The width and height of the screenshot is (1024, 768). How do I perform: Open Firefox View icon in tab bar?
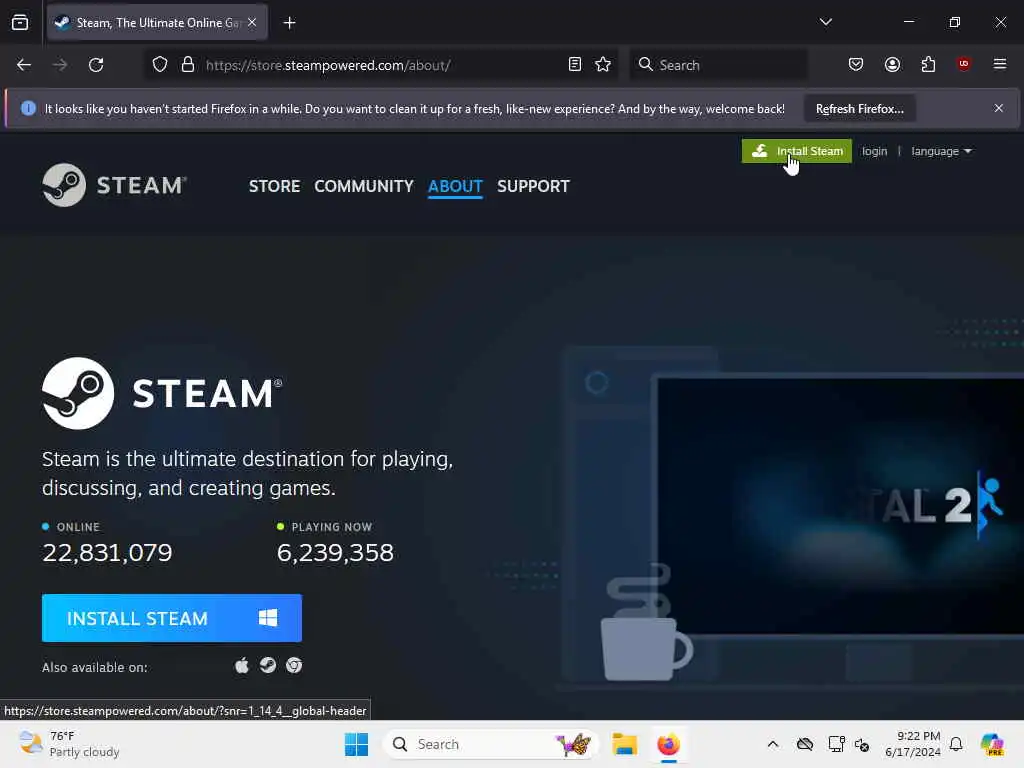pyautogui.click(x=20, y=22)
